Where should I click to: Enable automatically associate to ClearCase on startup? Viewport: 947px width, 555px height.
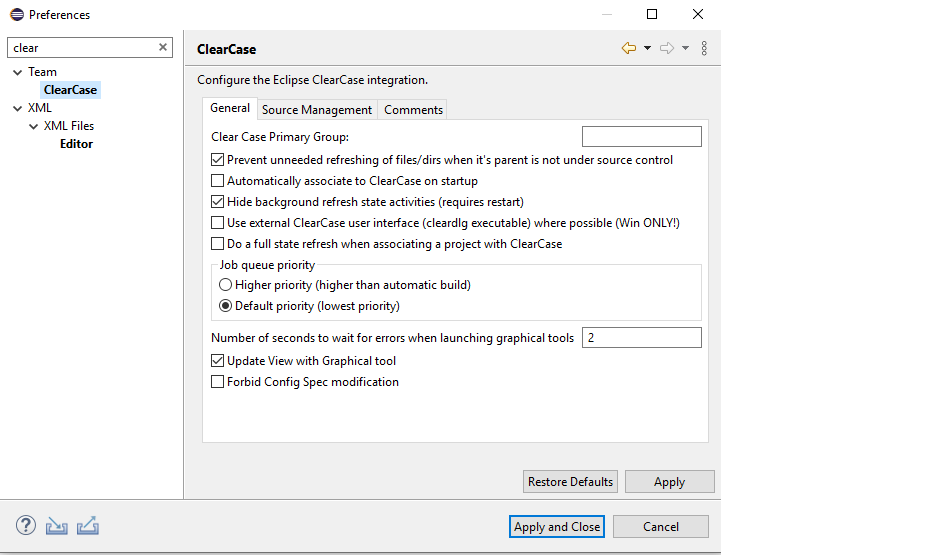click(x=218, y=181)
